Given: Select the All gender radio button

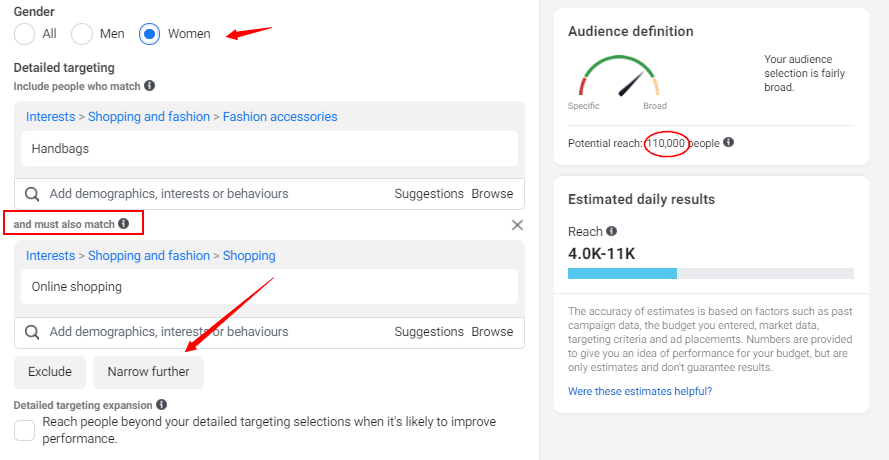Looking at the screenshot, I should coord(25,34).
